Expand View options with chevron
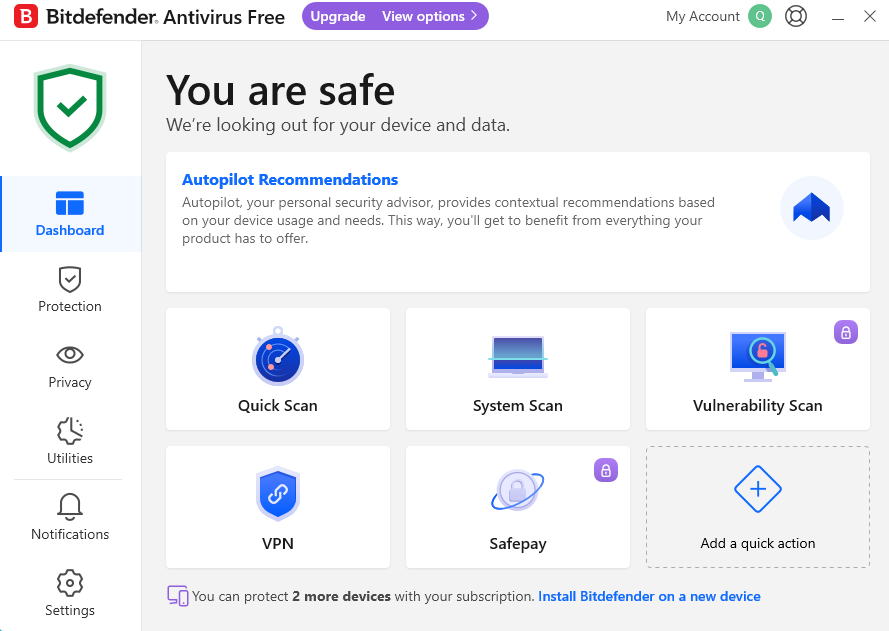The width and height of the screenshot is (889, 631). tap(430, 17)
